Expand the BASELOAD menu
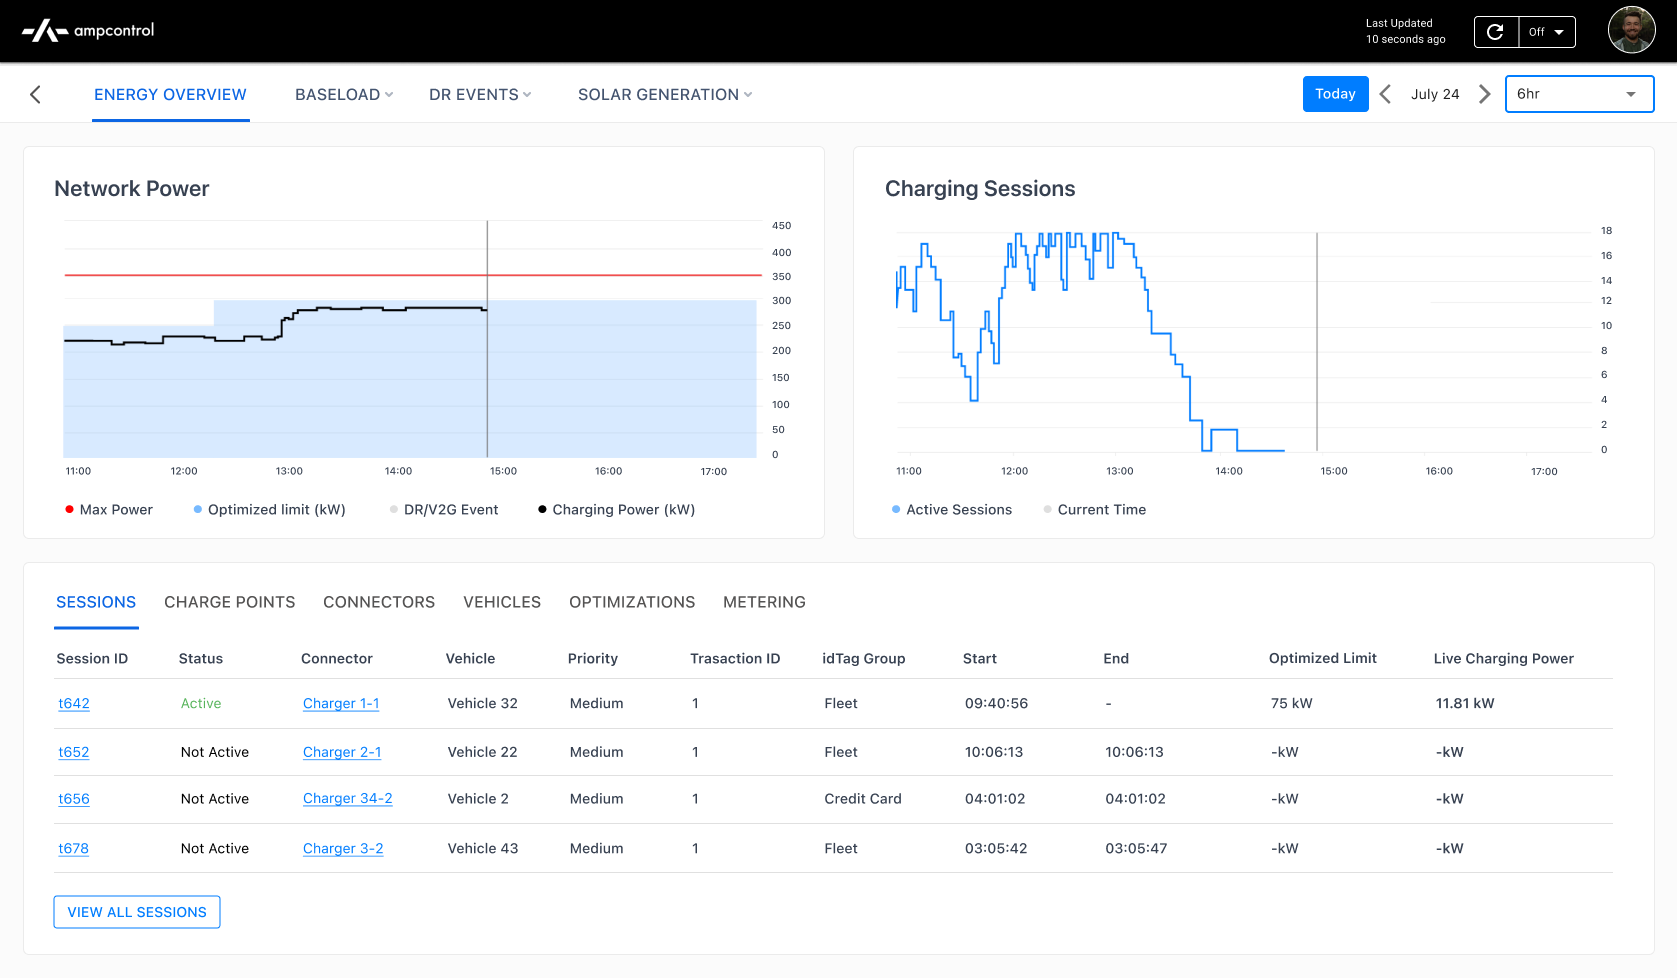The width and height of the screenshot is (1677, 978). pyautogui.click(x=344, y=94)
